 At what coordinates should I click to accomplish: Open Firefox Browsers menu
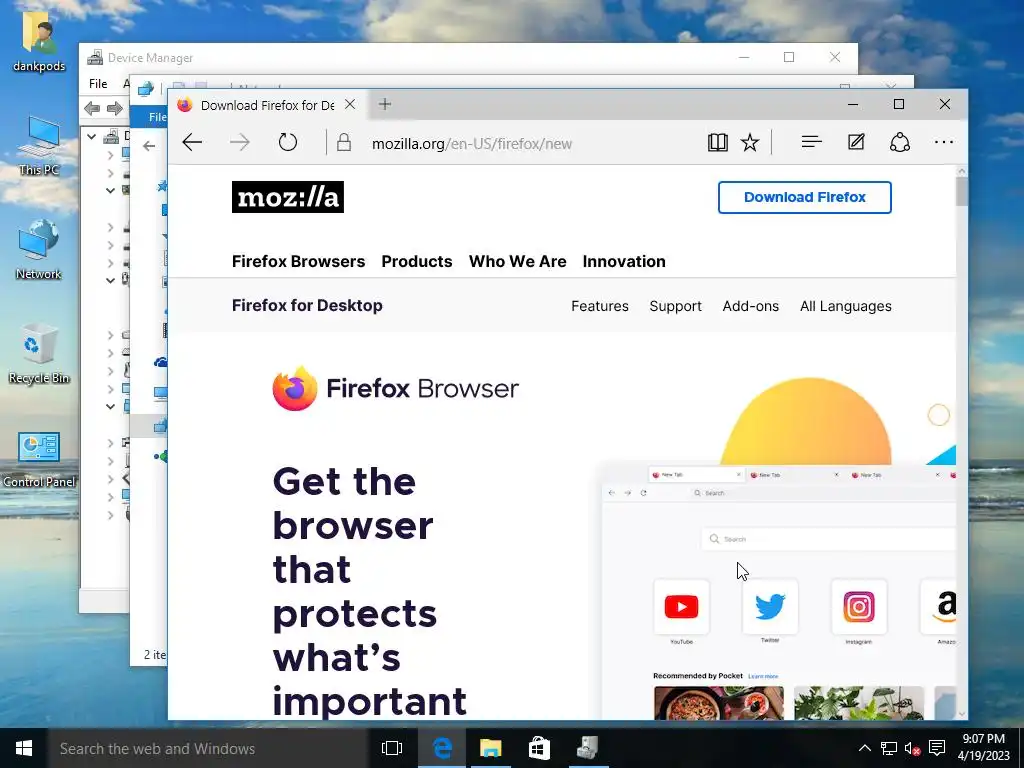coord(298,261)
